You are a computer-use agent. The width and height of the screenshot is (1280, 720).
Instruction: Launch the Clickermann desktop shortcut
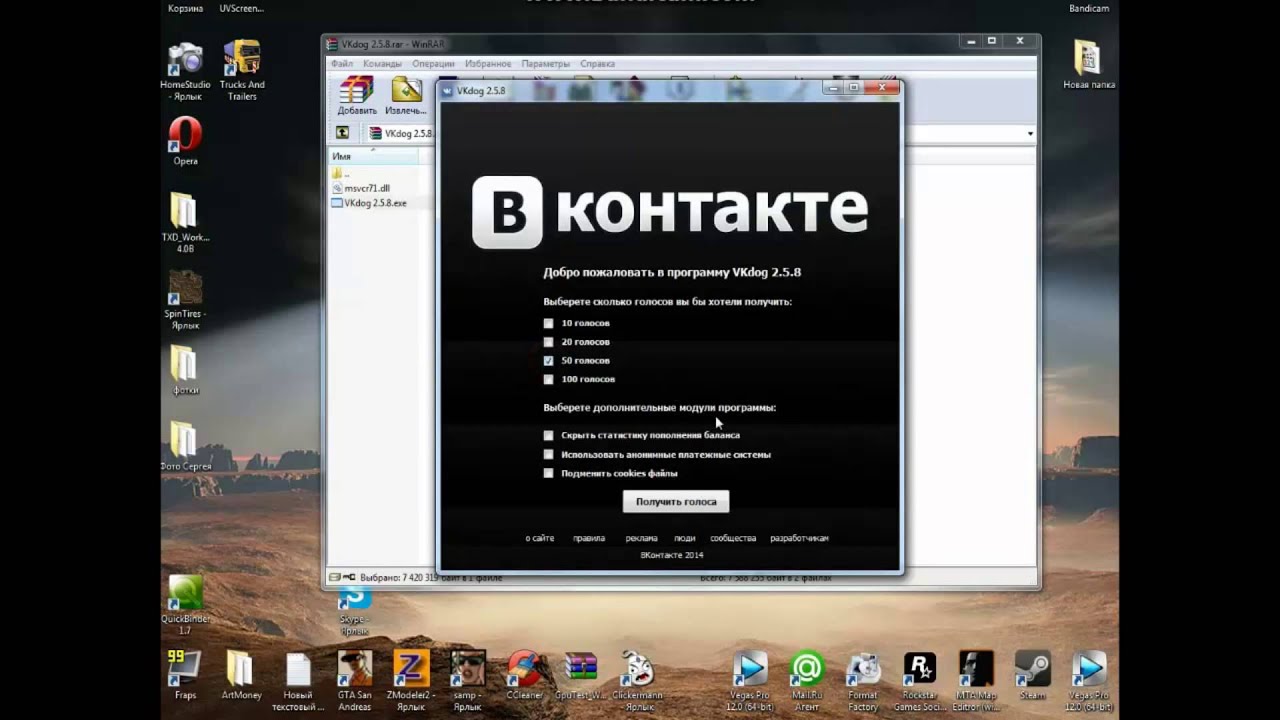click(637, 682)
